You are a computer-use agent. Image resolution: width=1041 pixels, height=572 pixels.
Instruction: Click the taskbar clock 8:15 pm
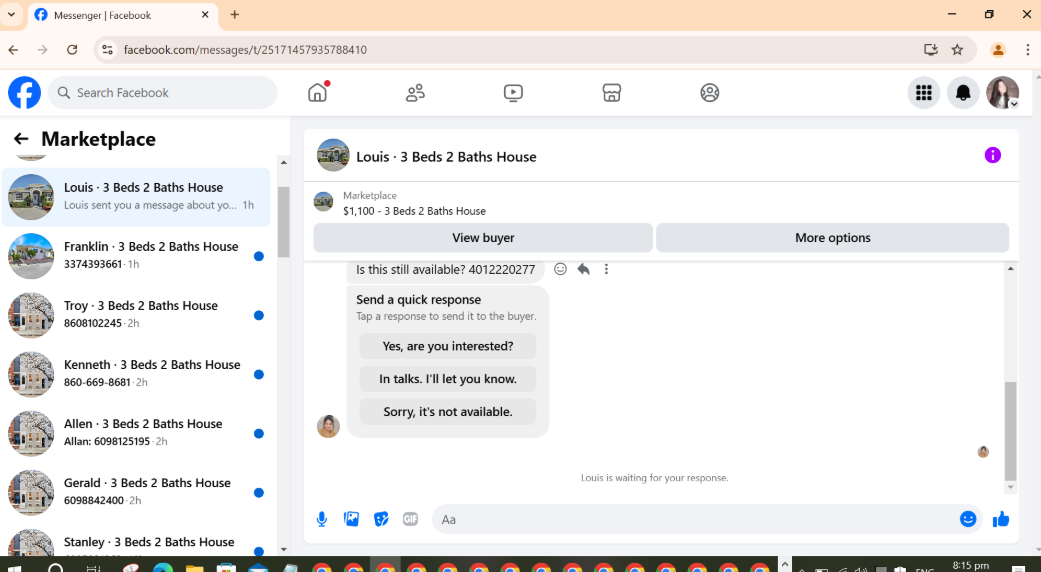tap(971, 565)
